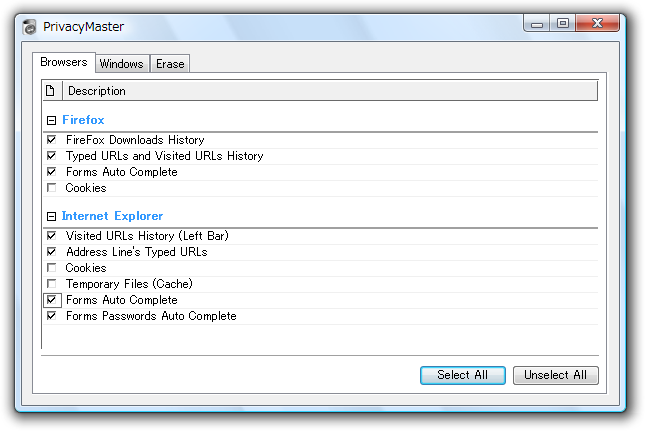646x431 pixels.
Task: Uncheck Visited URLs History (Left Bar)
Action: coord(51,236)
